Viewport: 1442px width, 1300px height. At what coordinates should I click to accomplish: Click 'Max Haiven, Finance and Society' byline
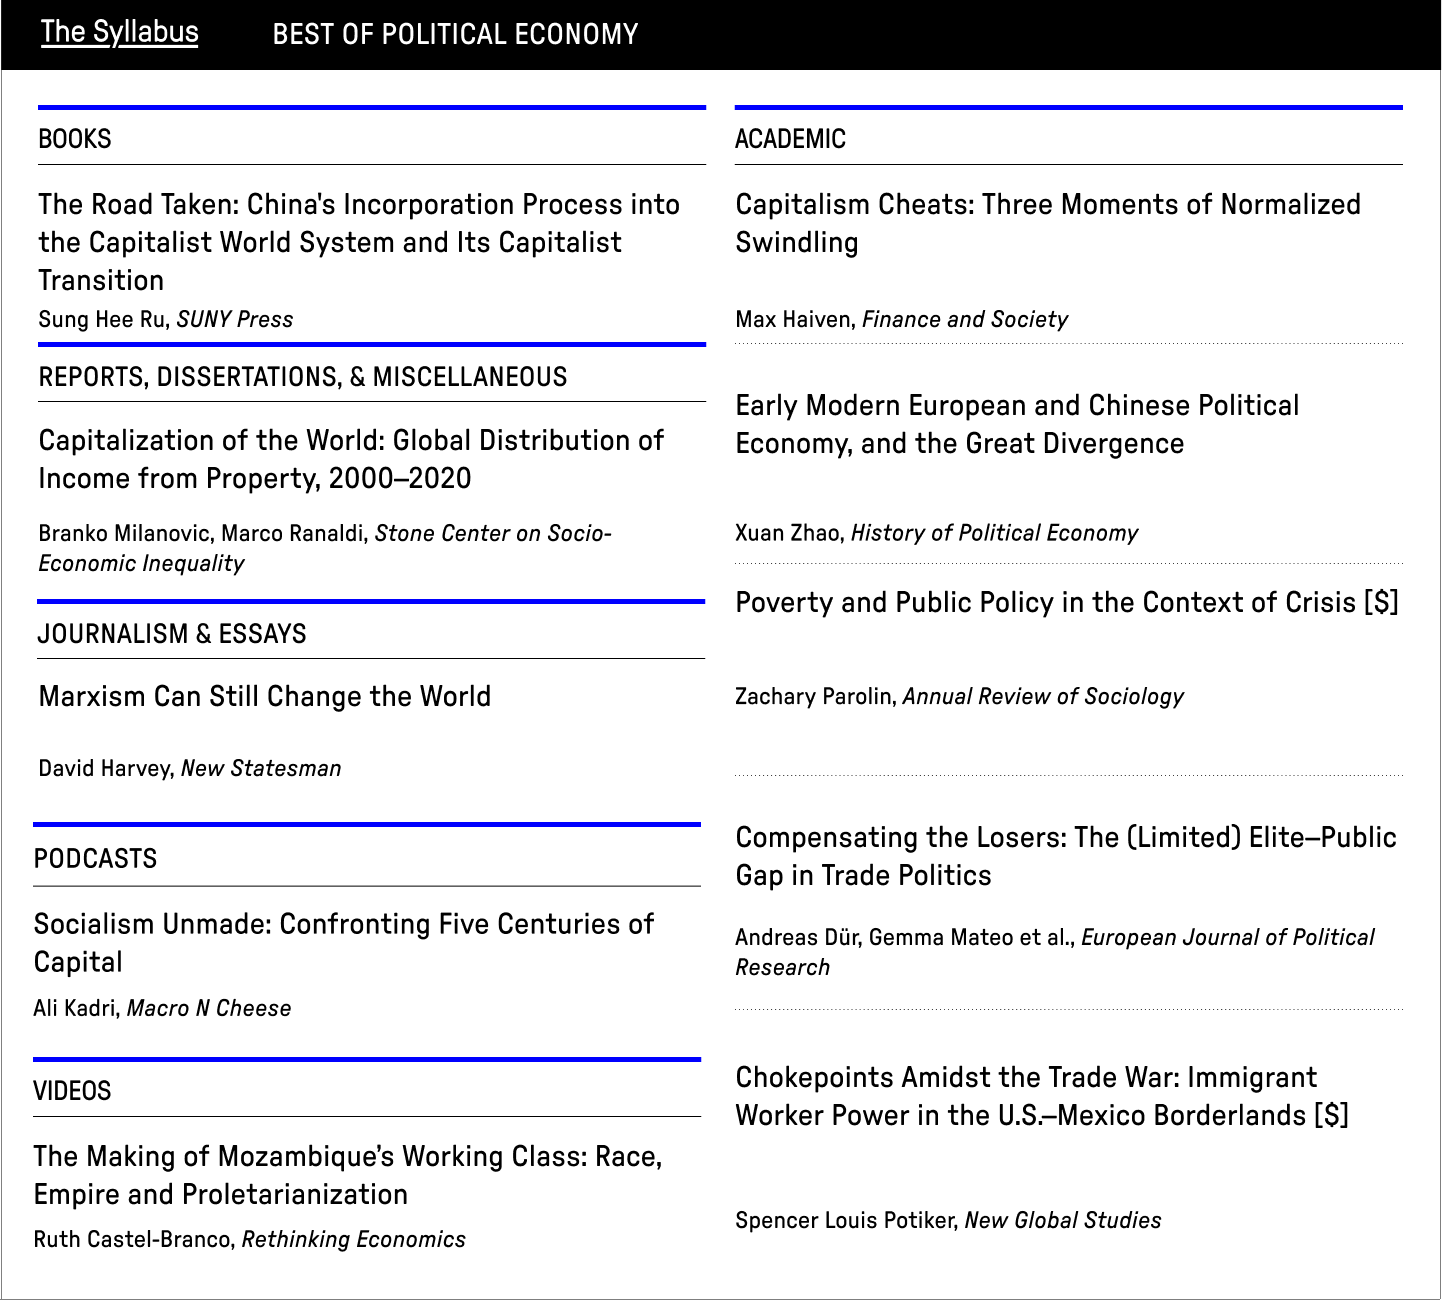[x=901, y=319]
